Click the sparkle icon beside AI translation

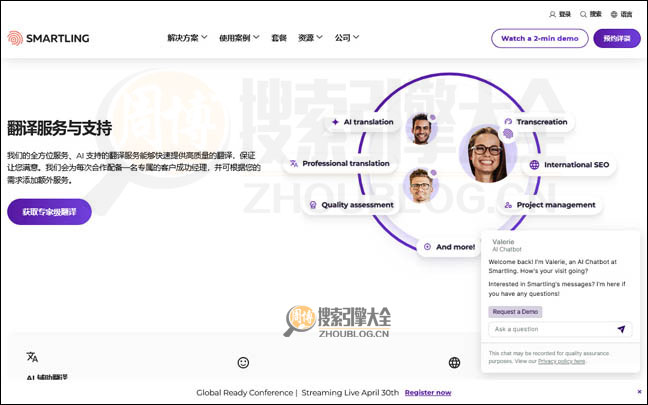pos(335,122)
